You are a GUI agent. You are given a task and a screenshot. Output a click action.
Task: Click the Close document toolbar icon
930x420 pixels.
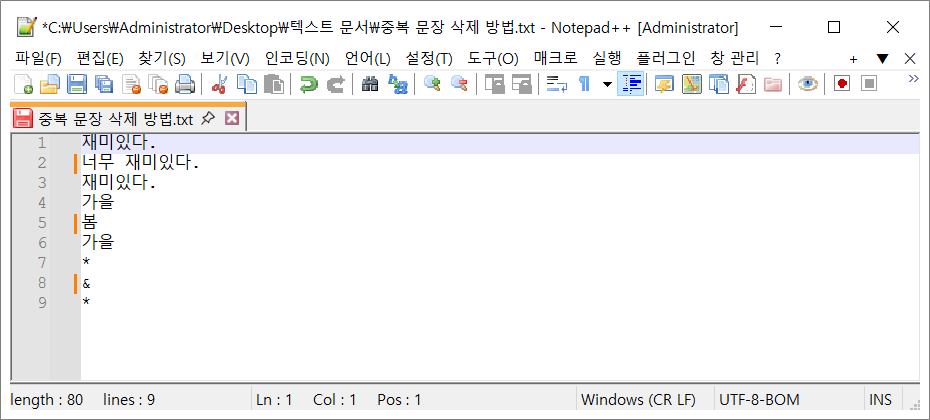coord(131,84)
